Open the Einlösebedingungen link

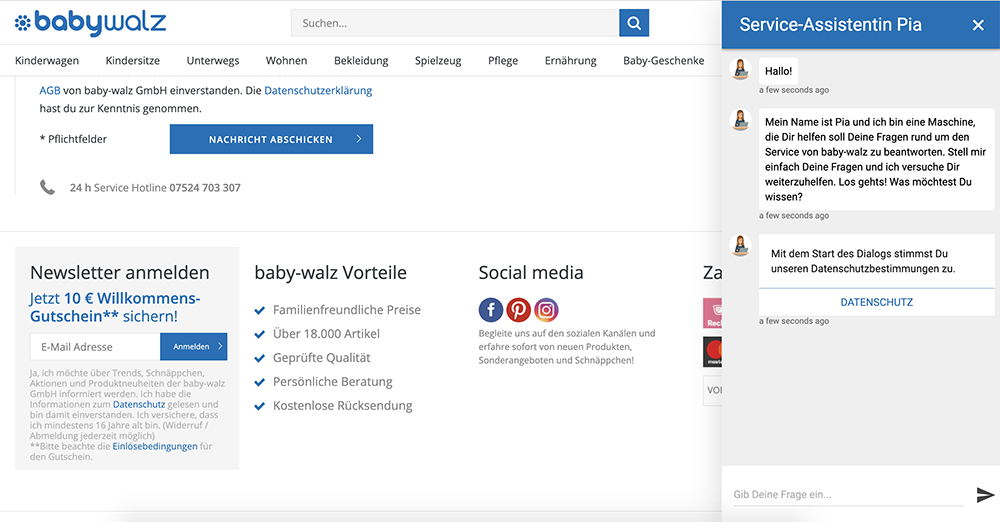click(x=155, y=446)
